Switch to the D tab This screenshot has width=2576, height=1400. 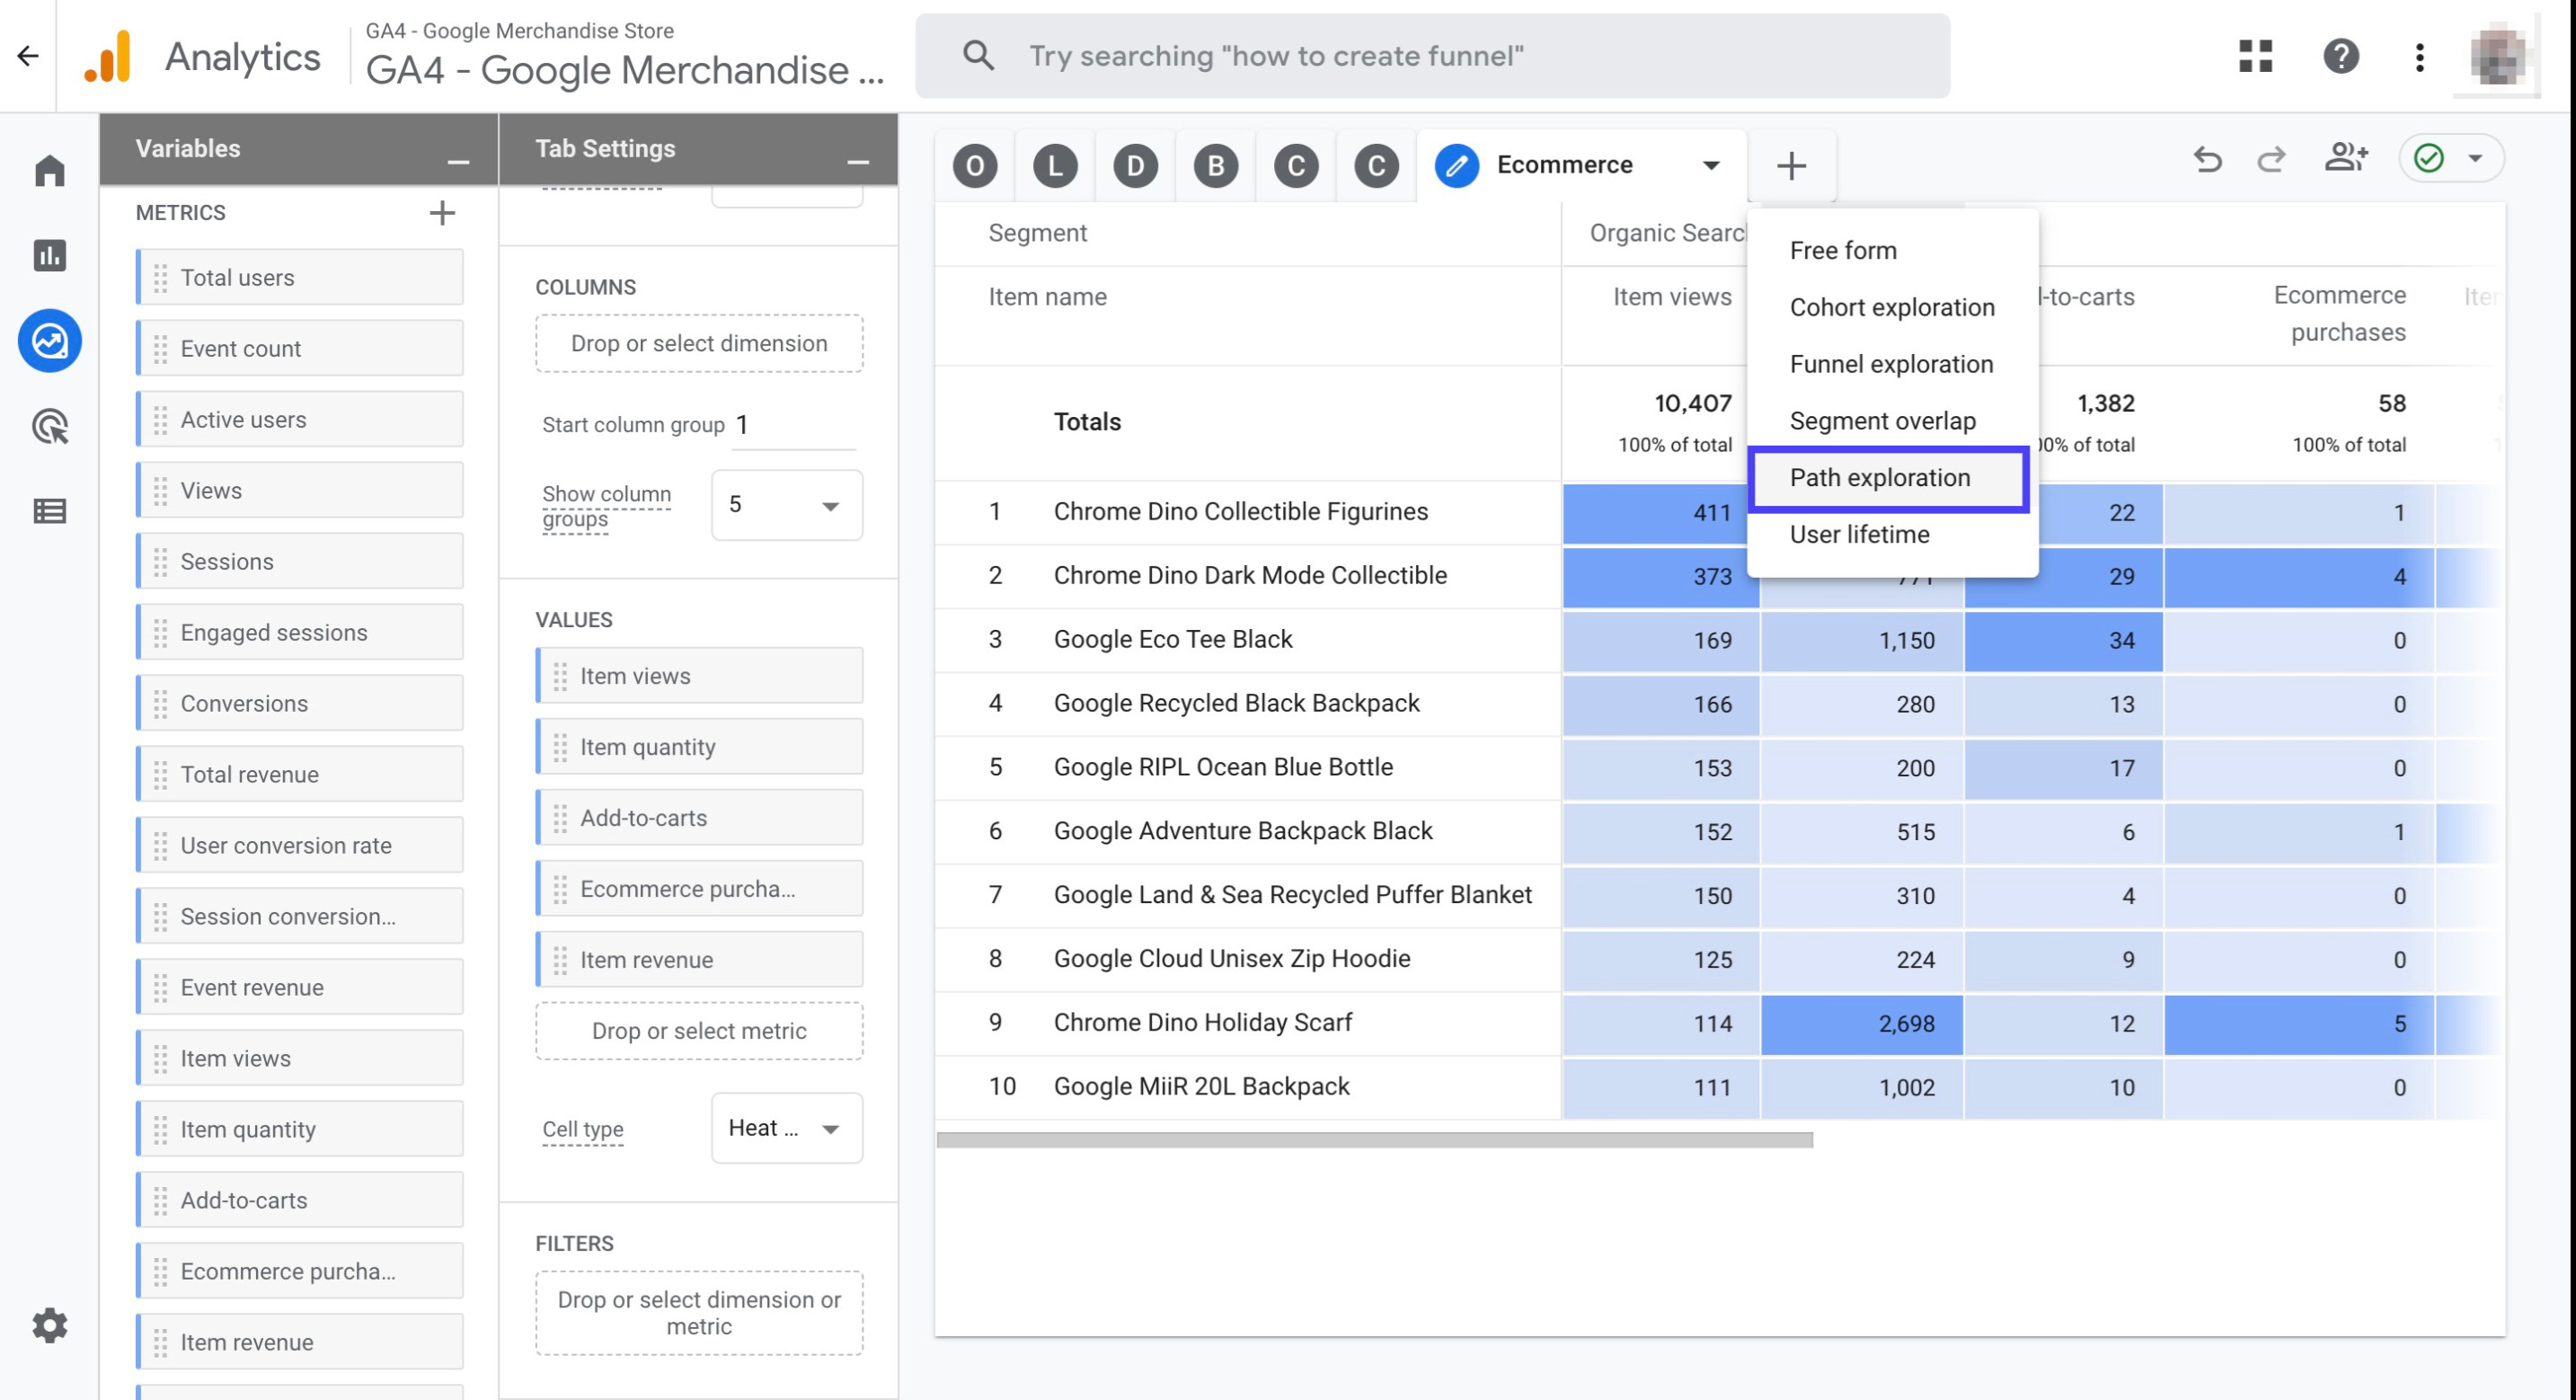pos(1135,166)
